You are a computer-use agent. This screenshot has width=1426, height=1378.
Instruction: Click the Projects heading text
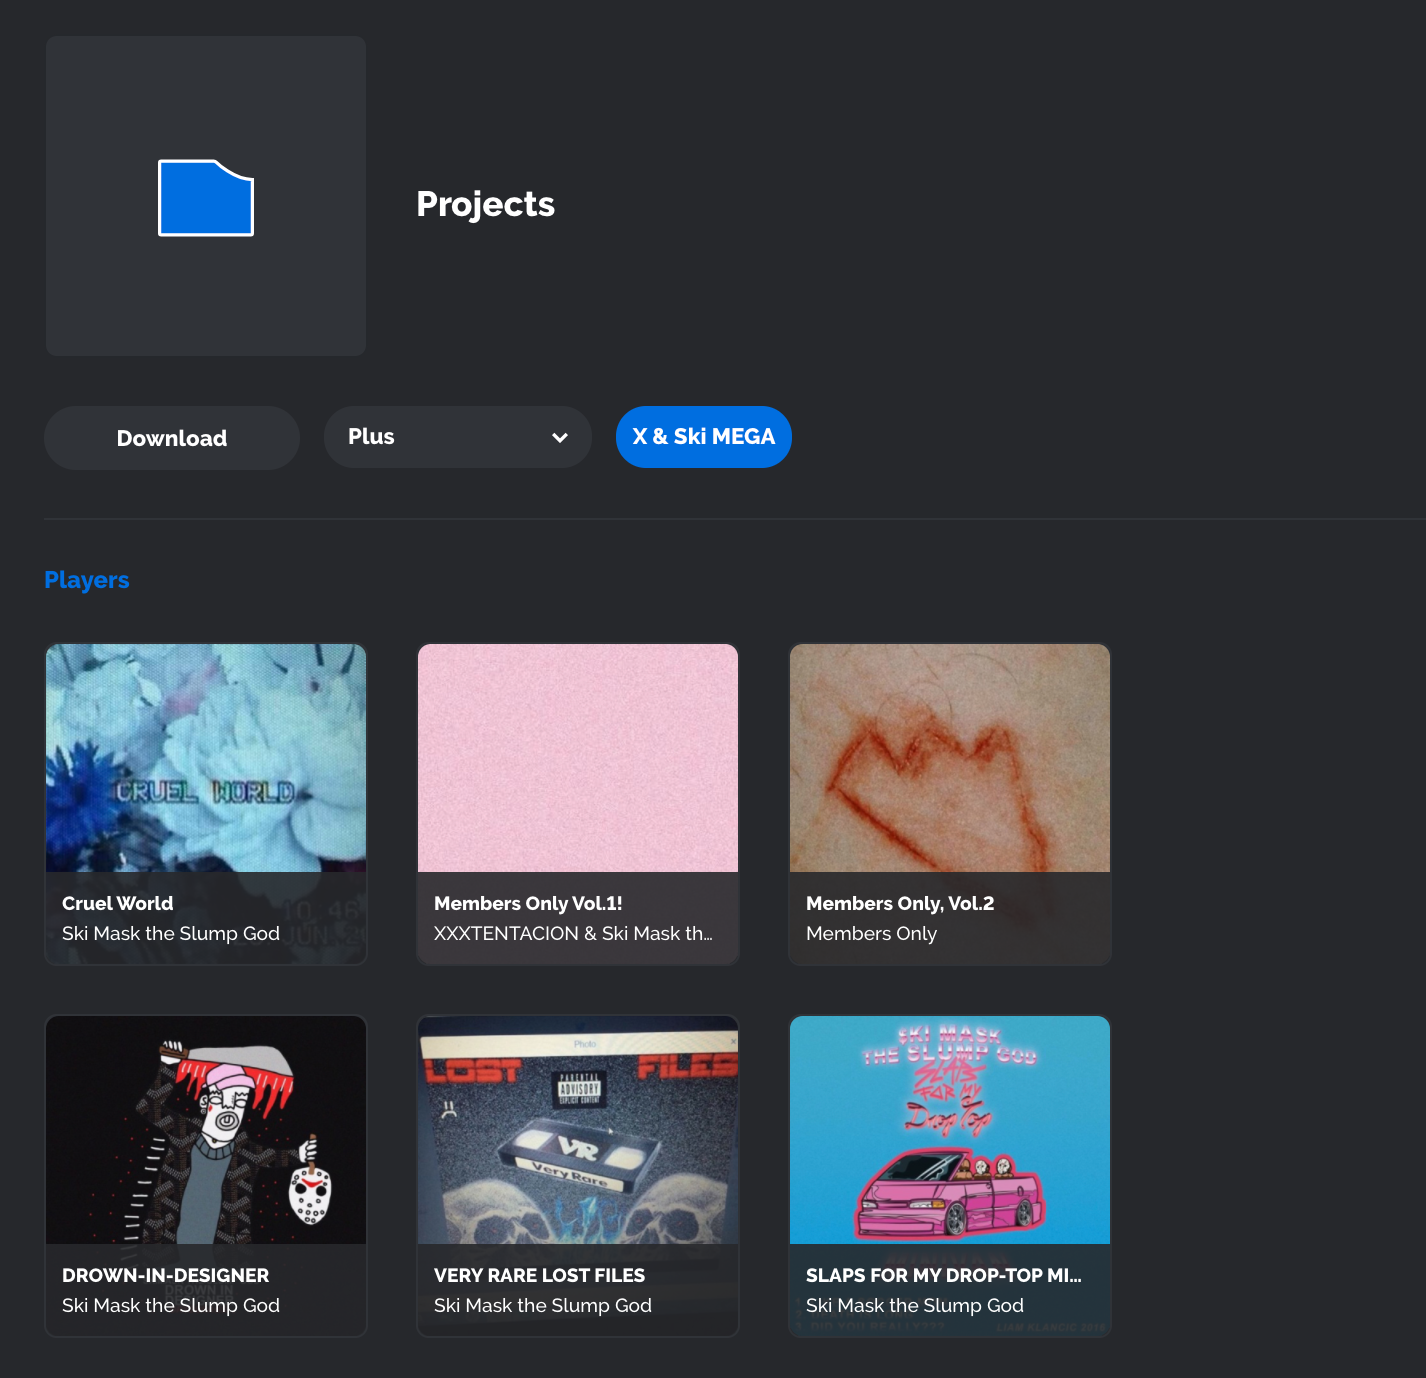(486, 204)
